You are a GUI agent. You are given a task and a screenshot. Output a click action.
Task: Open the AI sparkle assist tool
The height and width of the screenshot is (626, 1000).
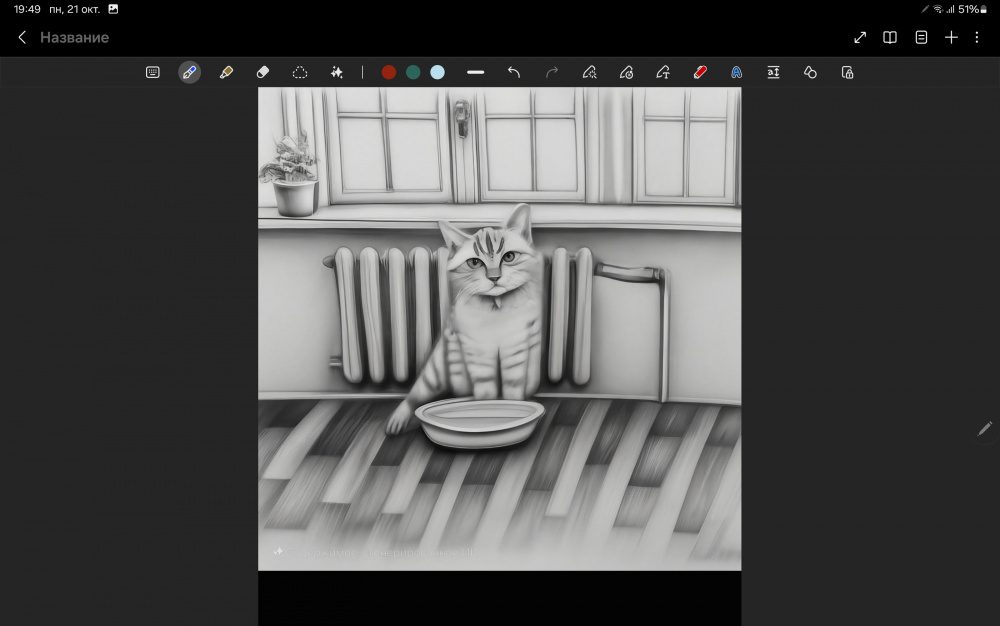(337, 72)
